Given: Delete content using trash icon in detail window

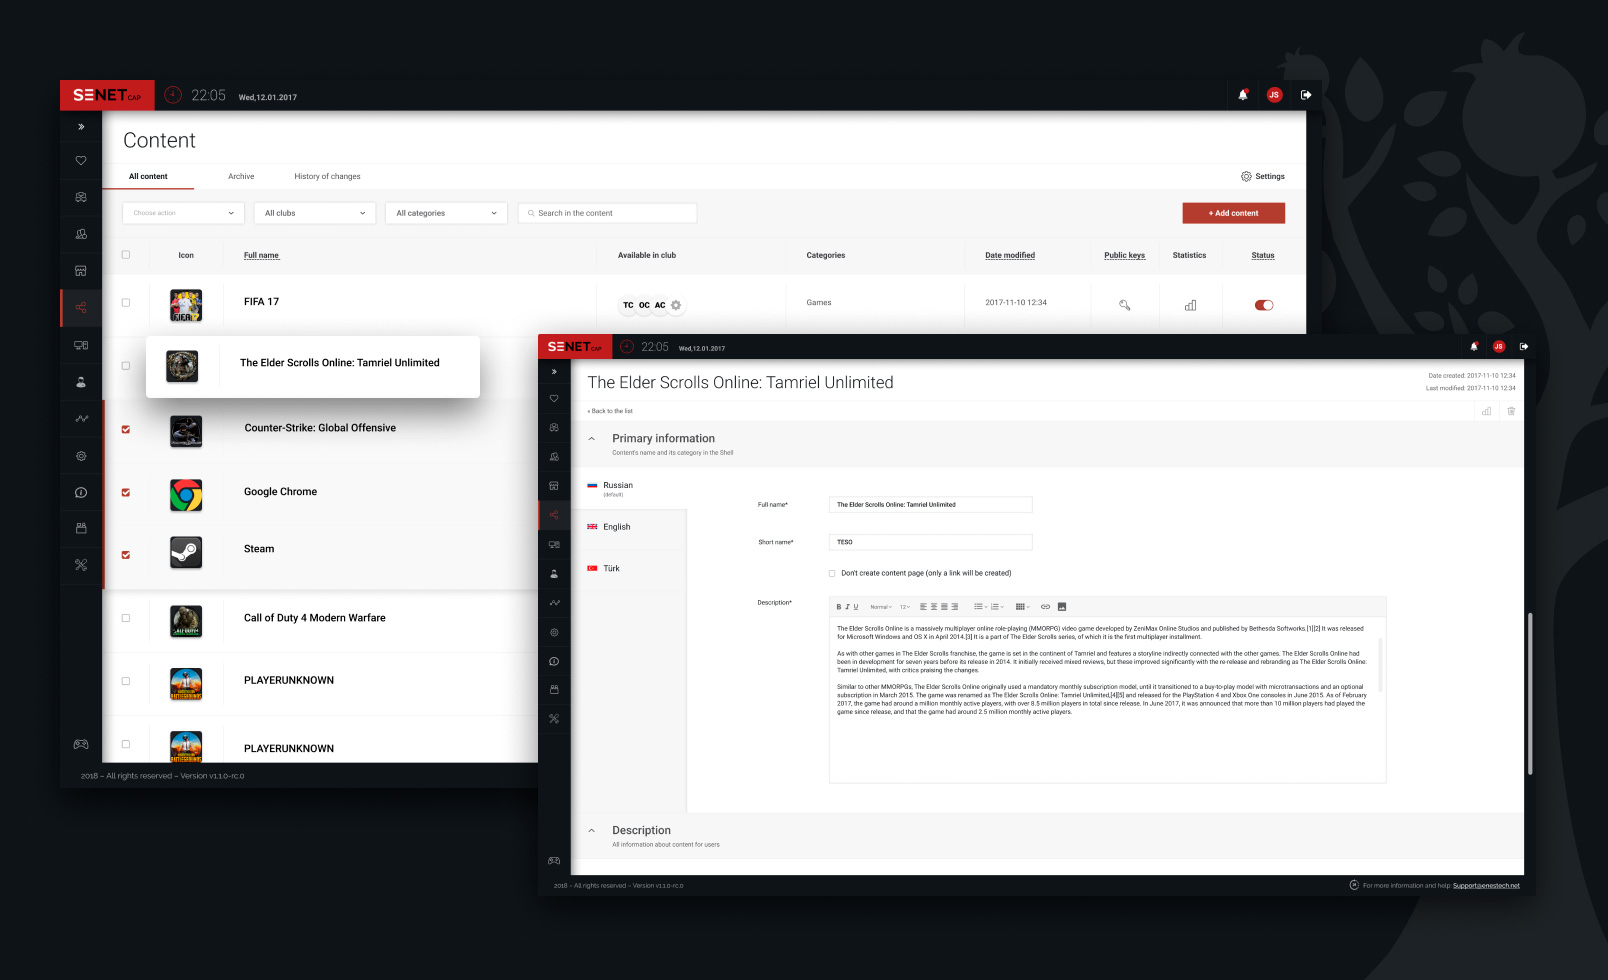Looking at the screenshot, I should pos(1511,411).
